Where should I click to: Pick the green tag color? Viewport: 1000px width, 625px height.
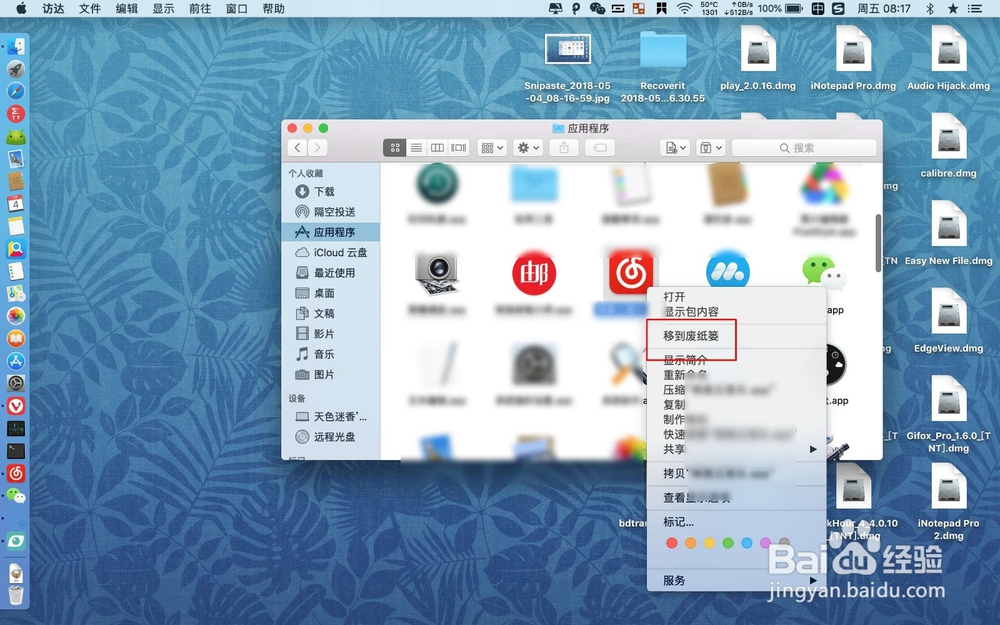tap(728, 543)
